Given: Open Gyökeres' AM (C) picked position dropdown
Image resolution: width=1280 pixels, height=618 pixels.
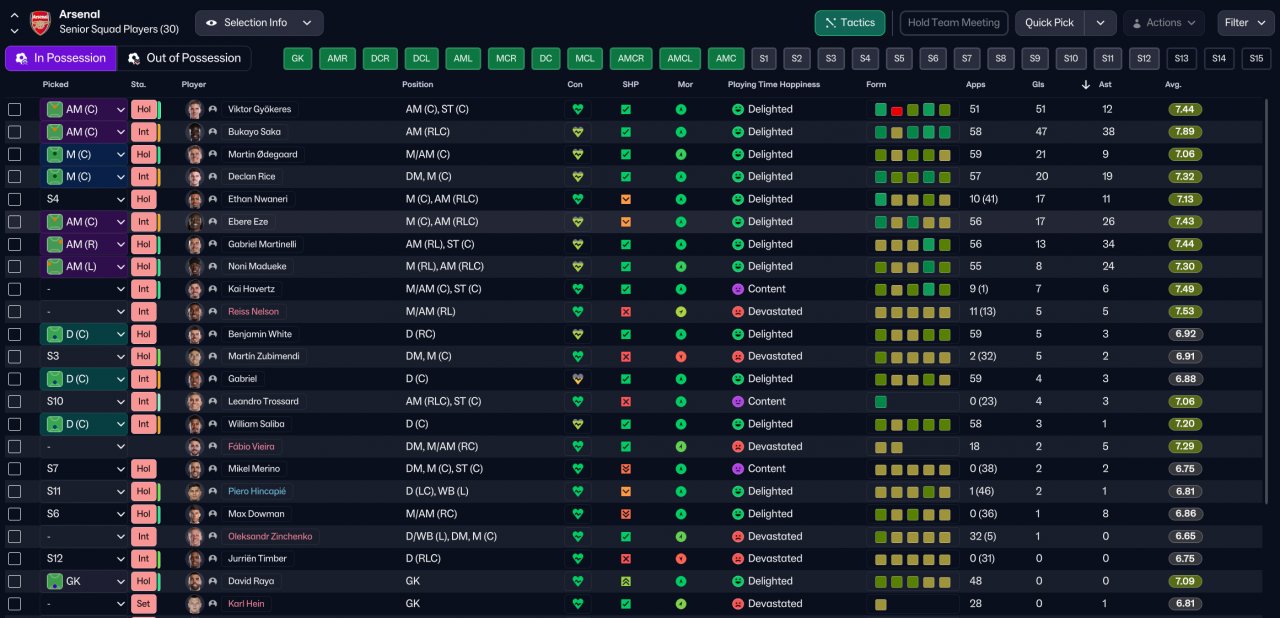Looking at the screenshot, I should tap(84, 109).
